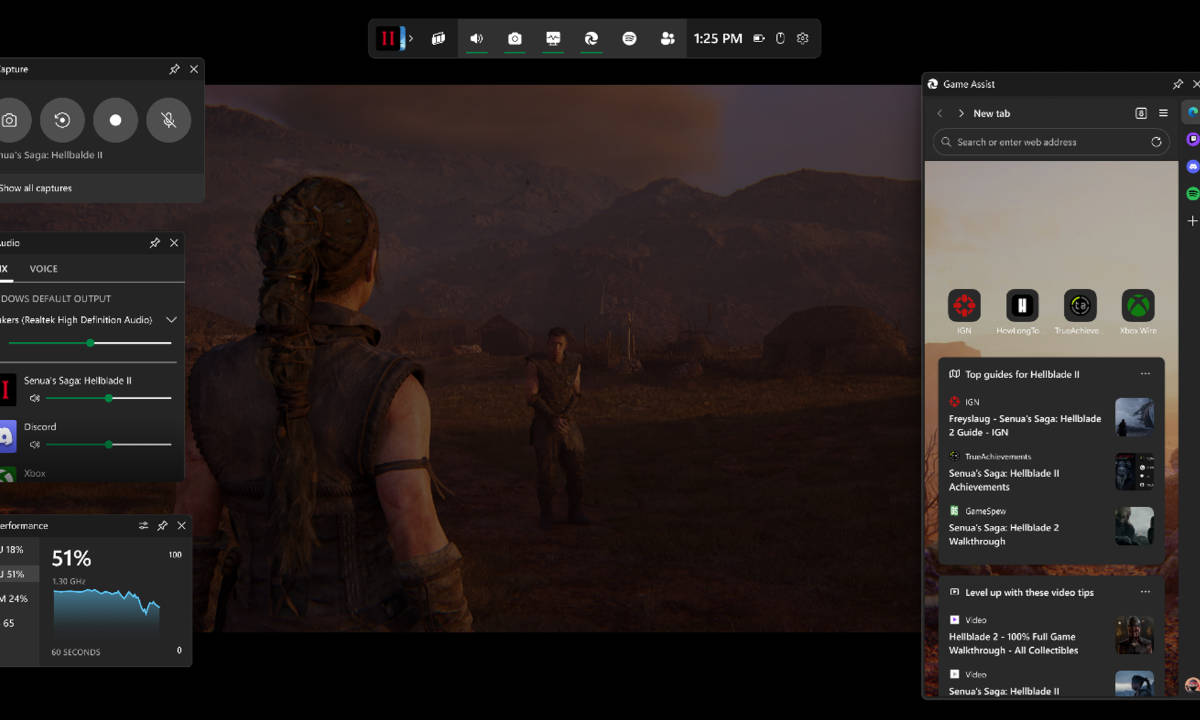
Task: Click the Show all captures link
Action: coord(36,187)
